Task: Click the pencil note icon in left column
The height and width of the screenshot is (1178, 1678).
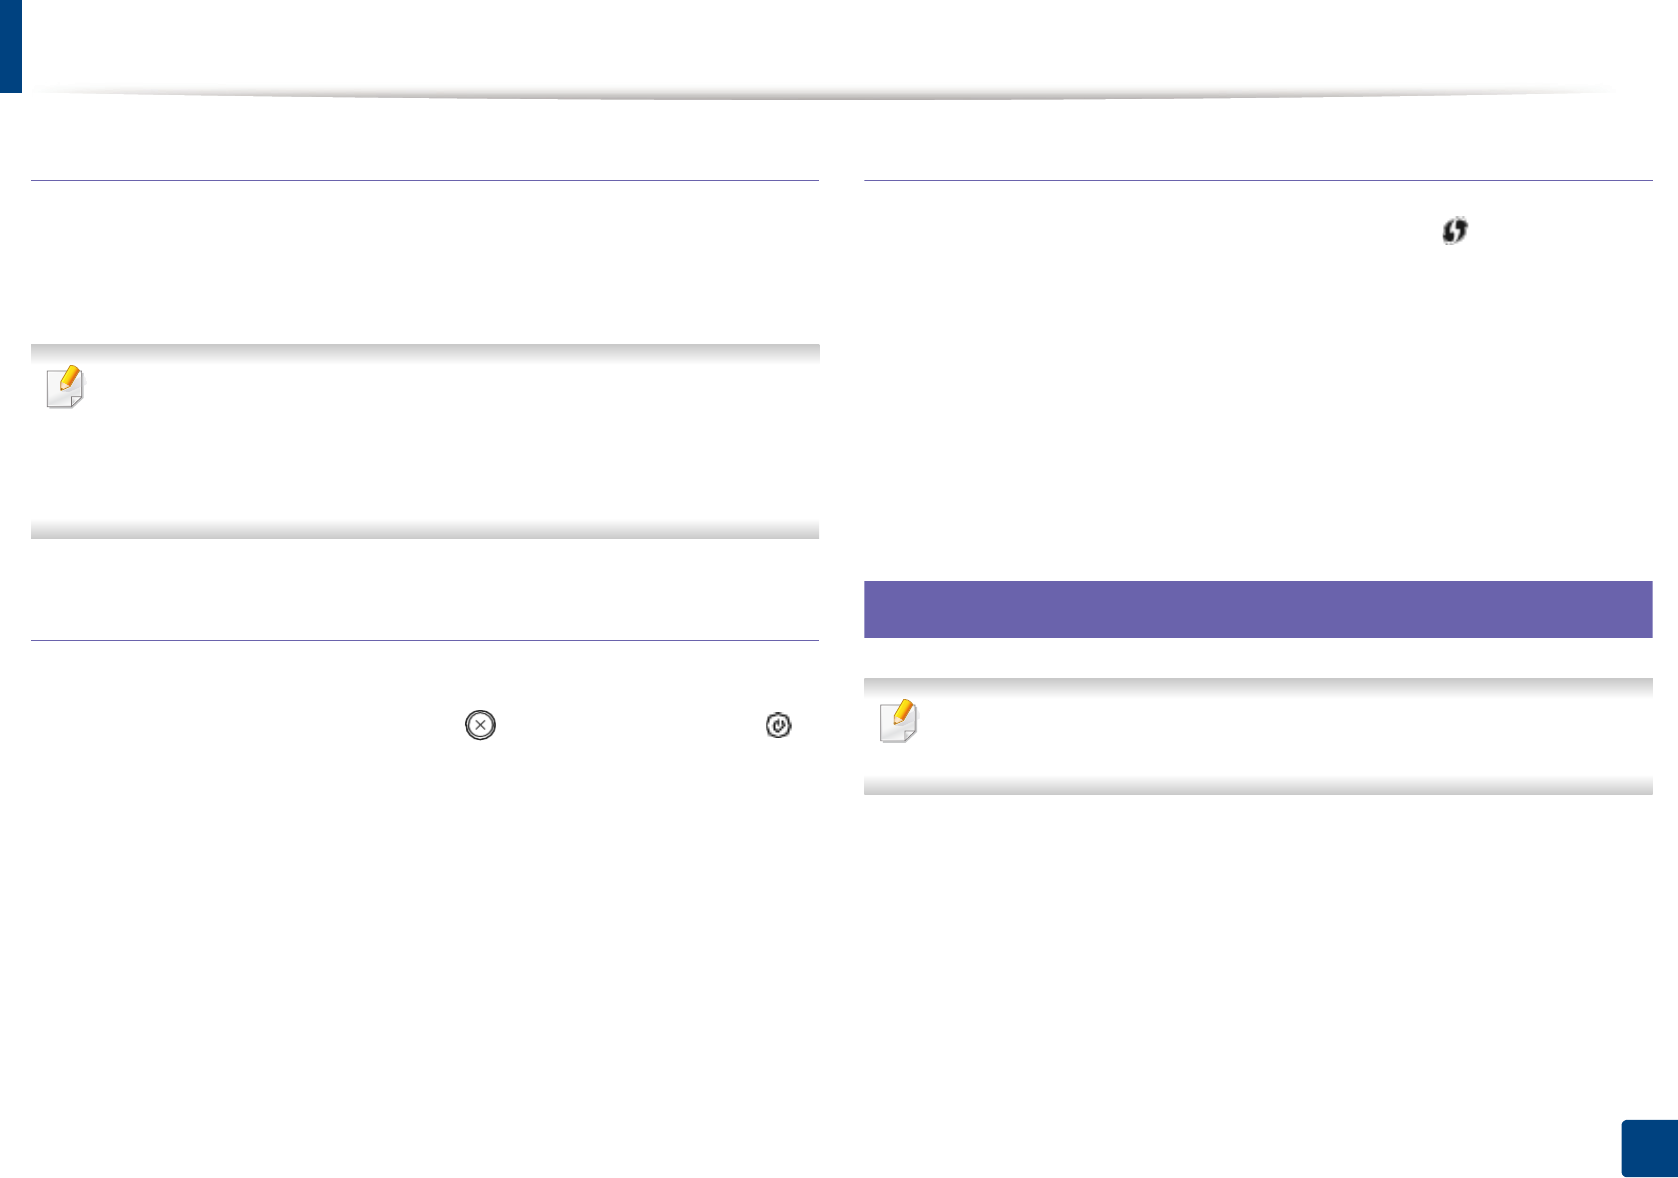Action: click(x=66, y=387)
